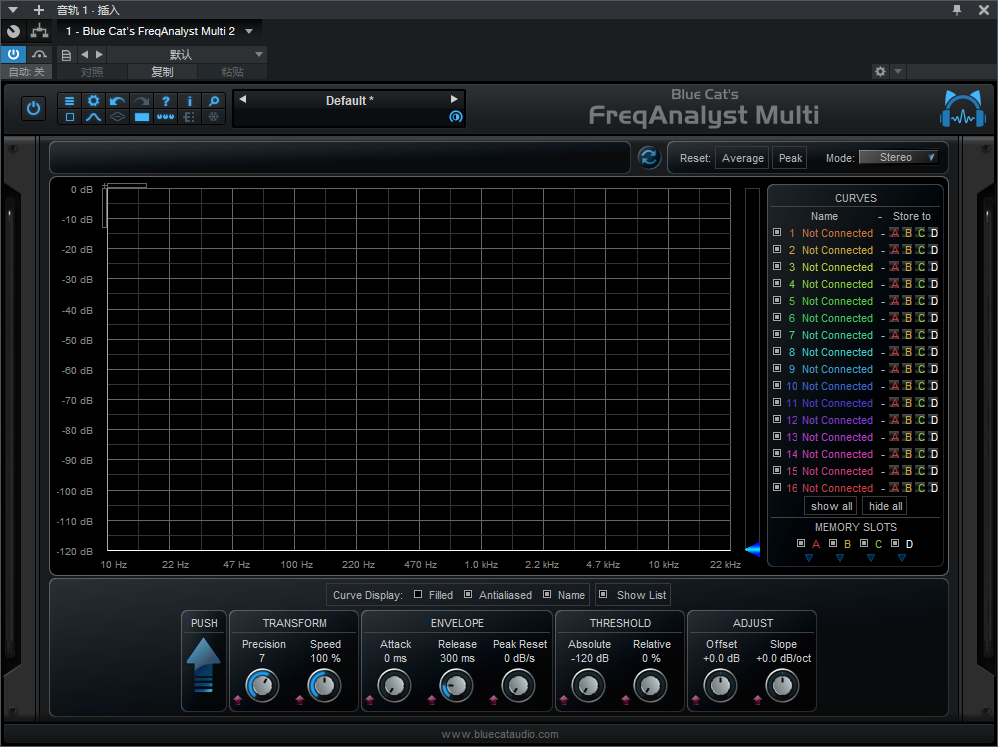Click the automation off (自动: 关) label
The height and width of the screenshot is (747, 998).
pyautogui.click(x=27, y=72)
